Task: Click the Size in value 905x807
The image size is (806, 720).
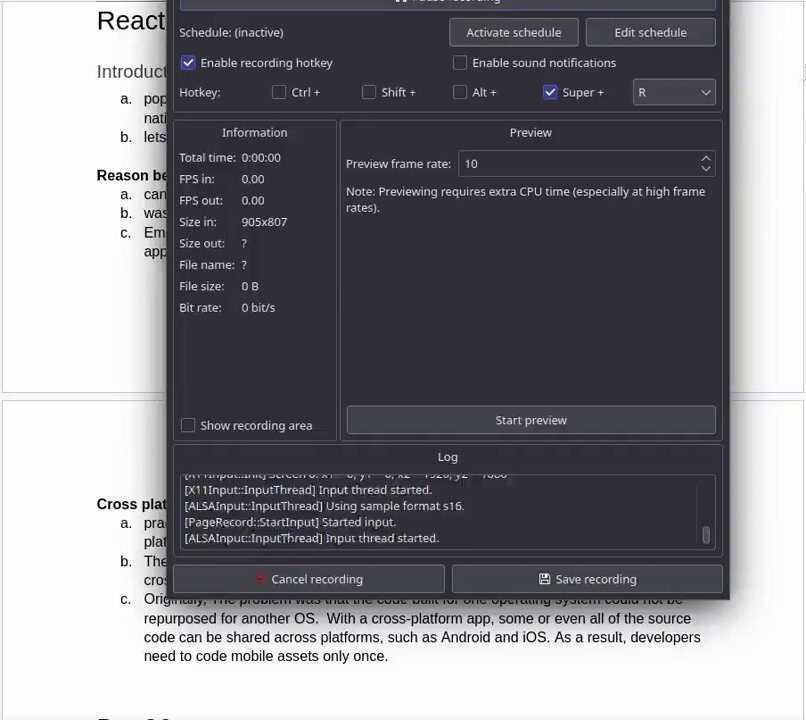Action: click(x=264, y=222)
